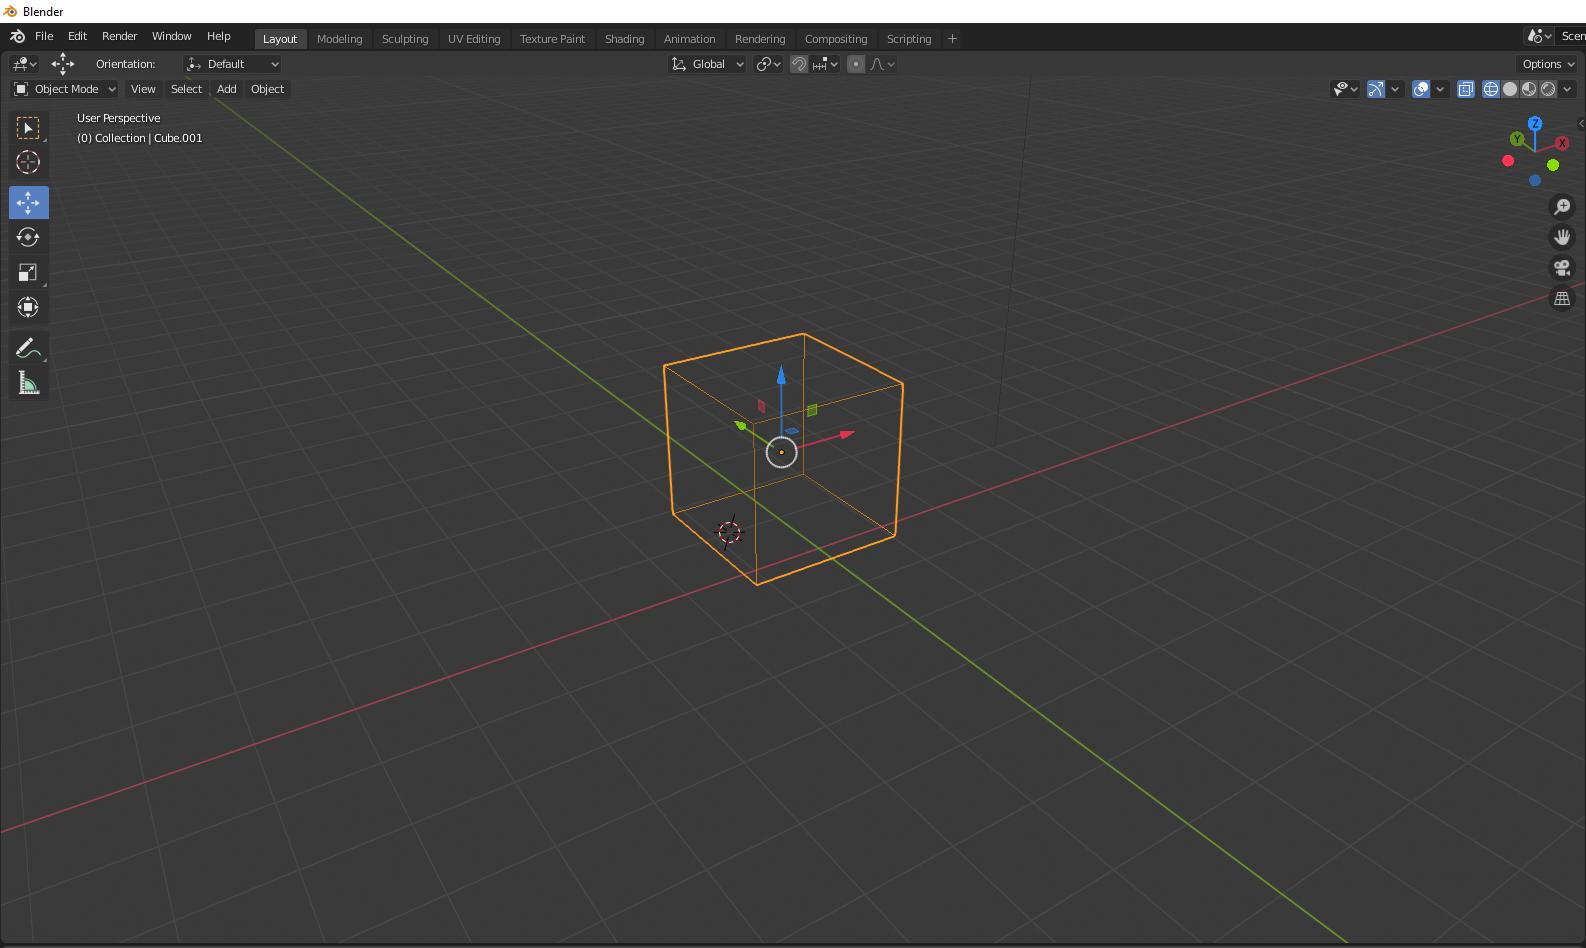The height and width of the screenshot is (948, 1586).
Task: Open the viewport Object menu
Action: [x=267, y=89]
